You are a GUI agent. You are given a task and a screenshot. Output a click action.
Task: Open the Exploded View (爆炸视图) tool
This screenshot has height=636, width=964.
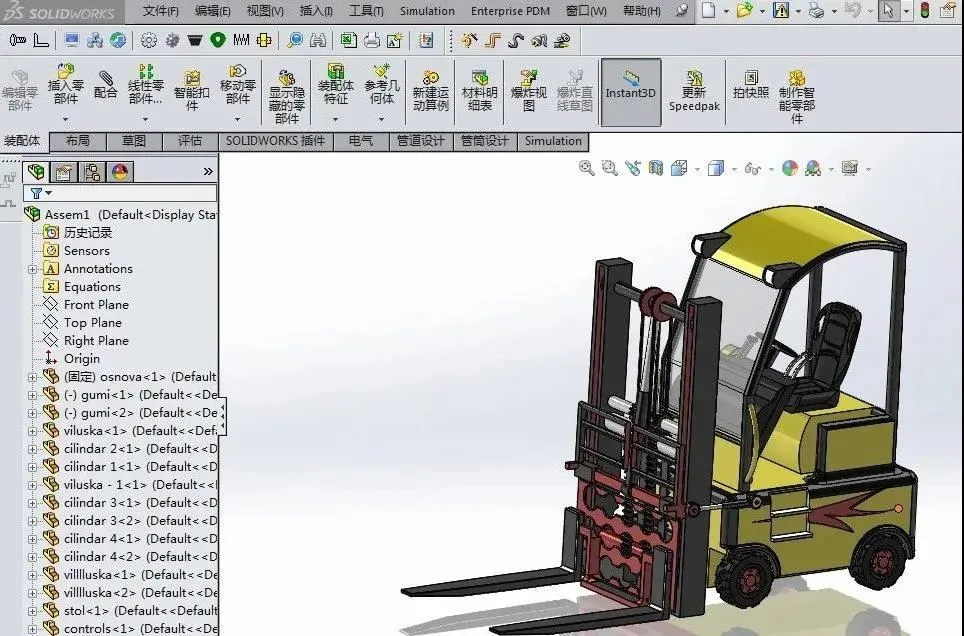click(x=529, y=90)
